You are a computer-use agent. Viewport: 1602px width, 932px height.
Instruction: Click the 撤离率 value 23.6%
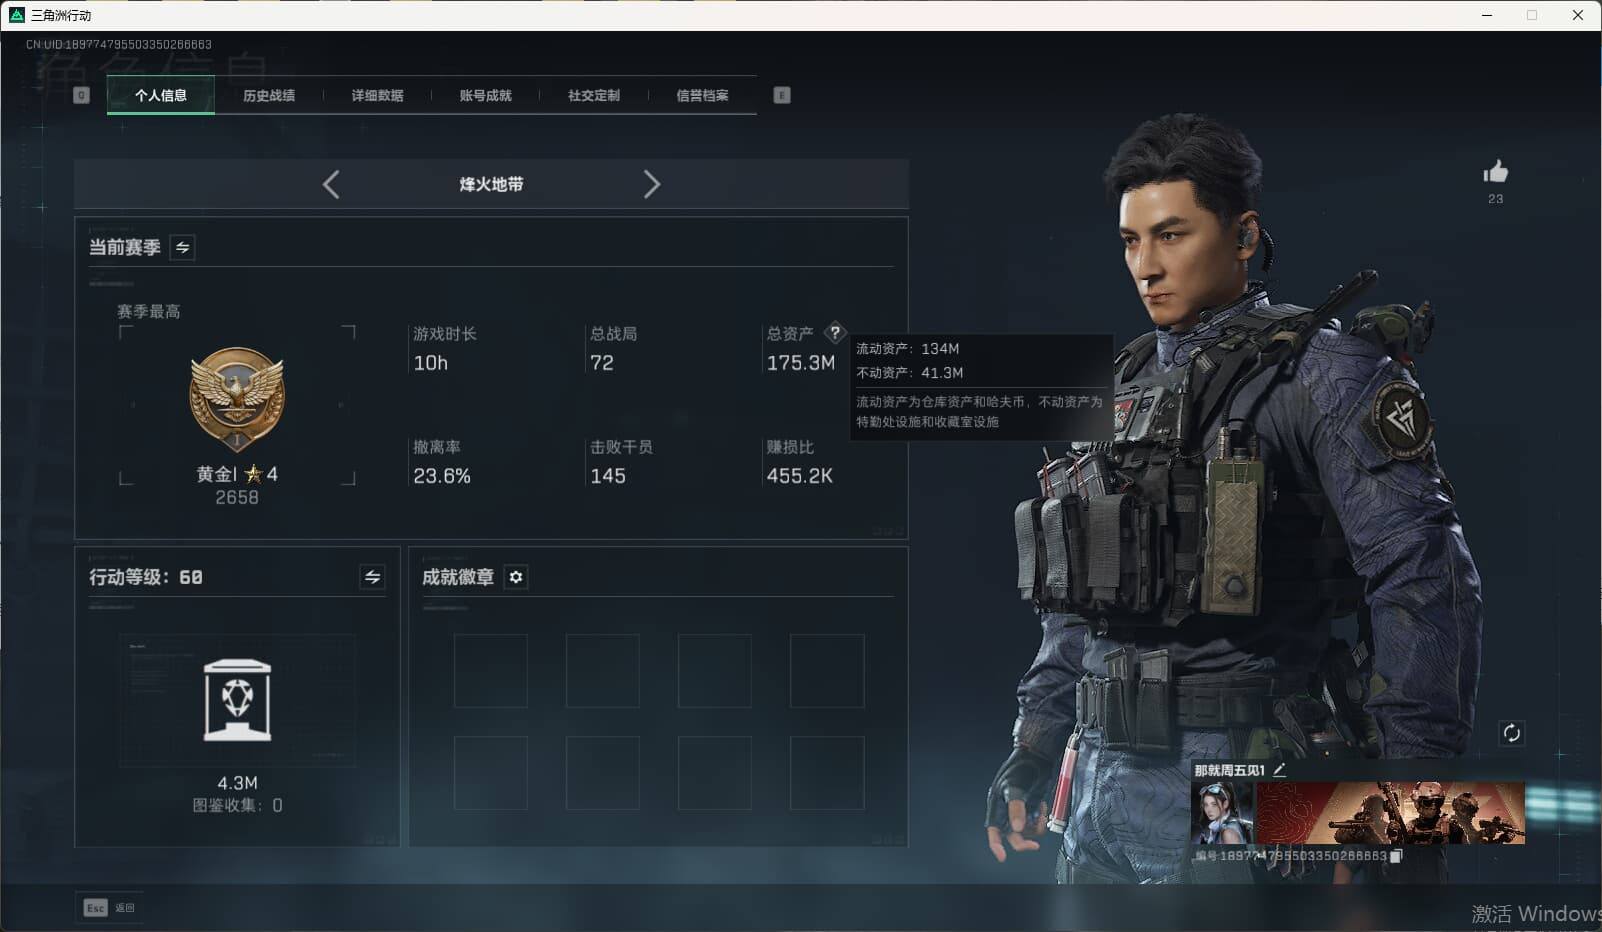tap(442, 476)
